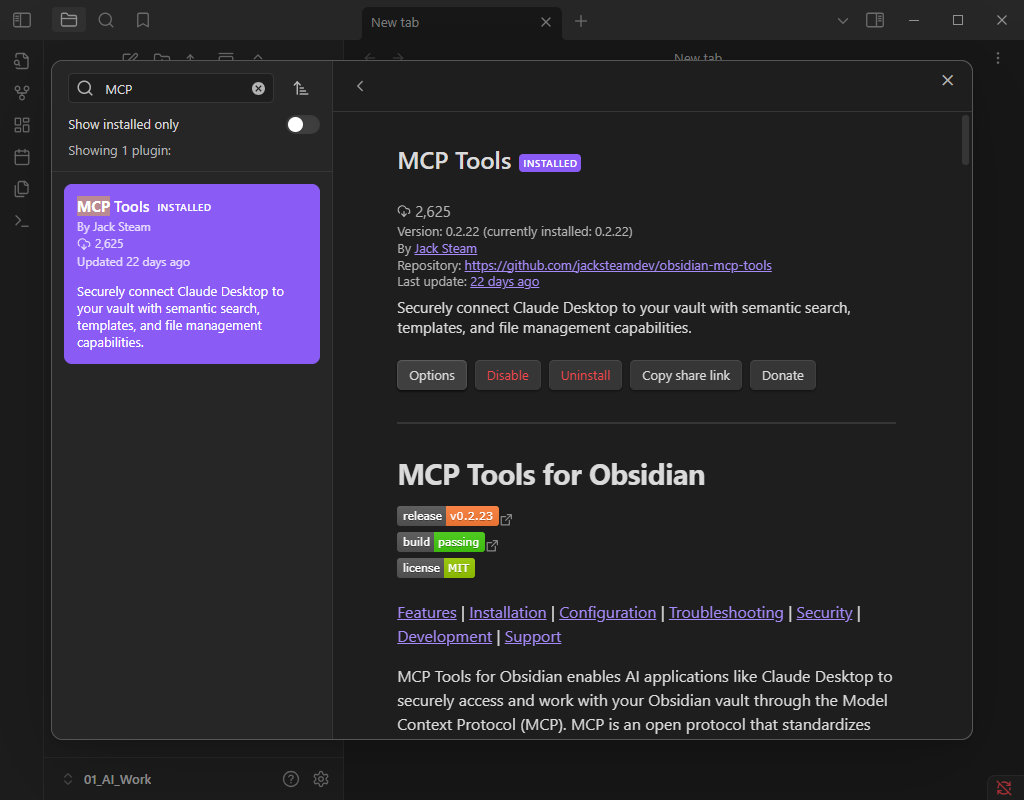Open the quick switcher ribbon icon

[x=22, y=61]
